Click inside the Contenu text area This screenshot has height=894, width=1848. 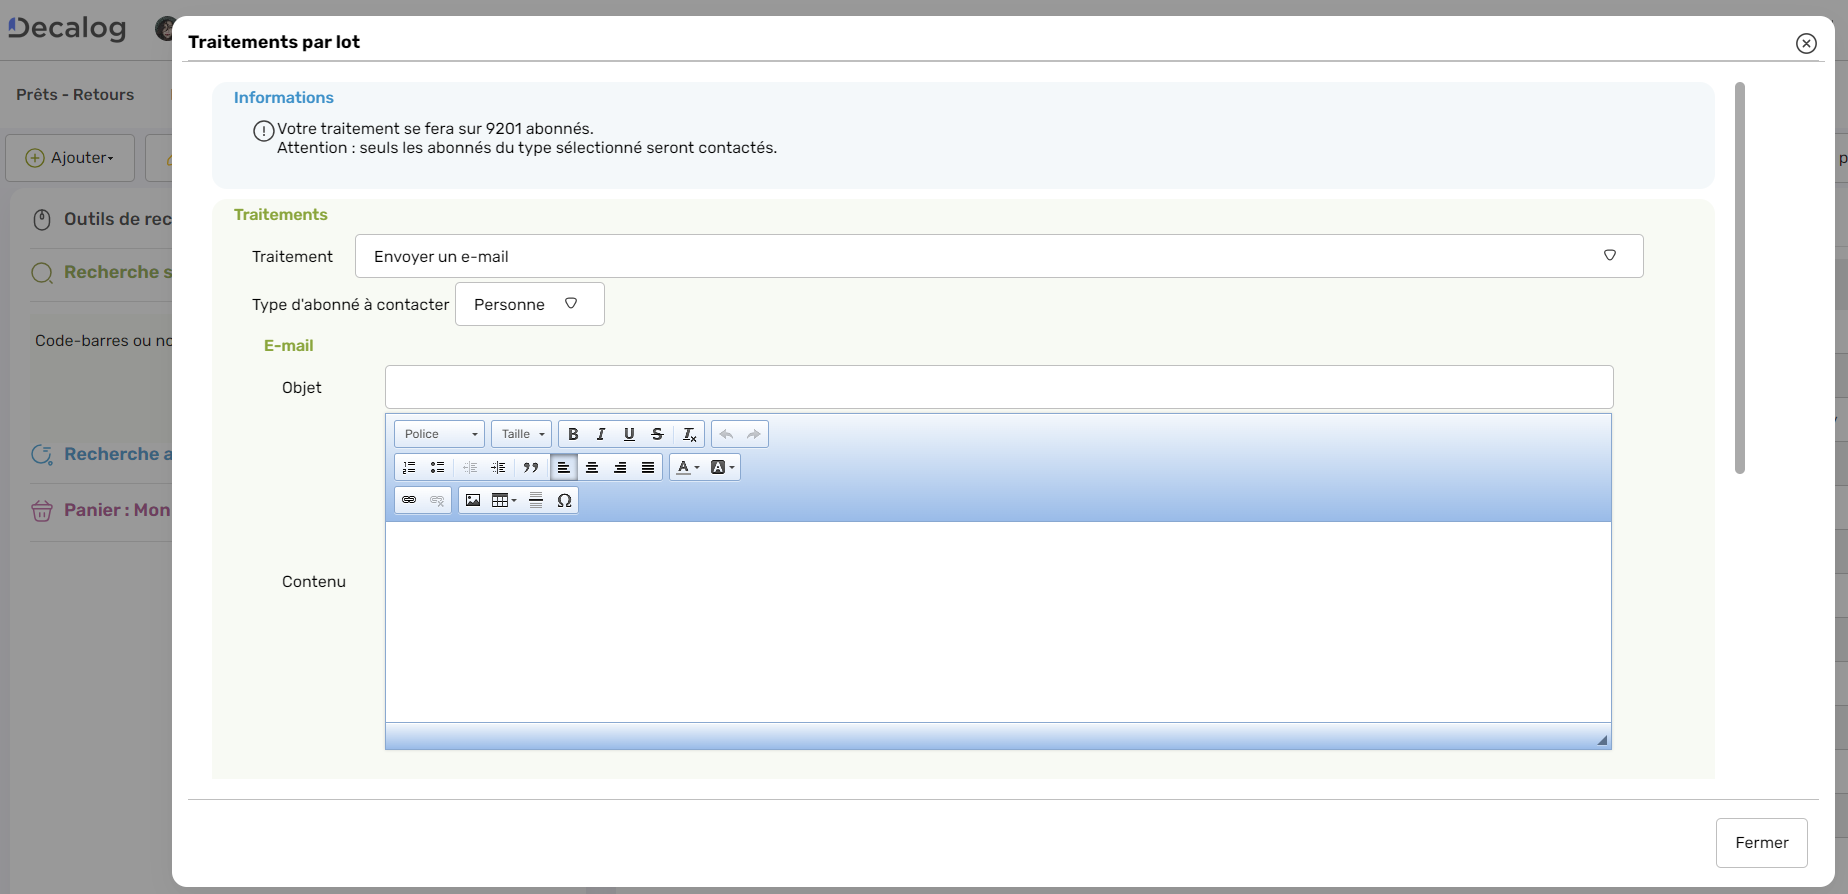point(998,622)
